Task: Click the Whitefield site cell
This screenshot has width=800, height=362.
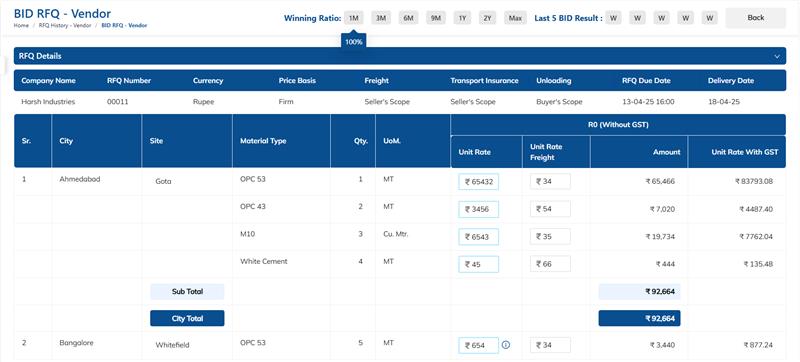Action: (172, 345)
